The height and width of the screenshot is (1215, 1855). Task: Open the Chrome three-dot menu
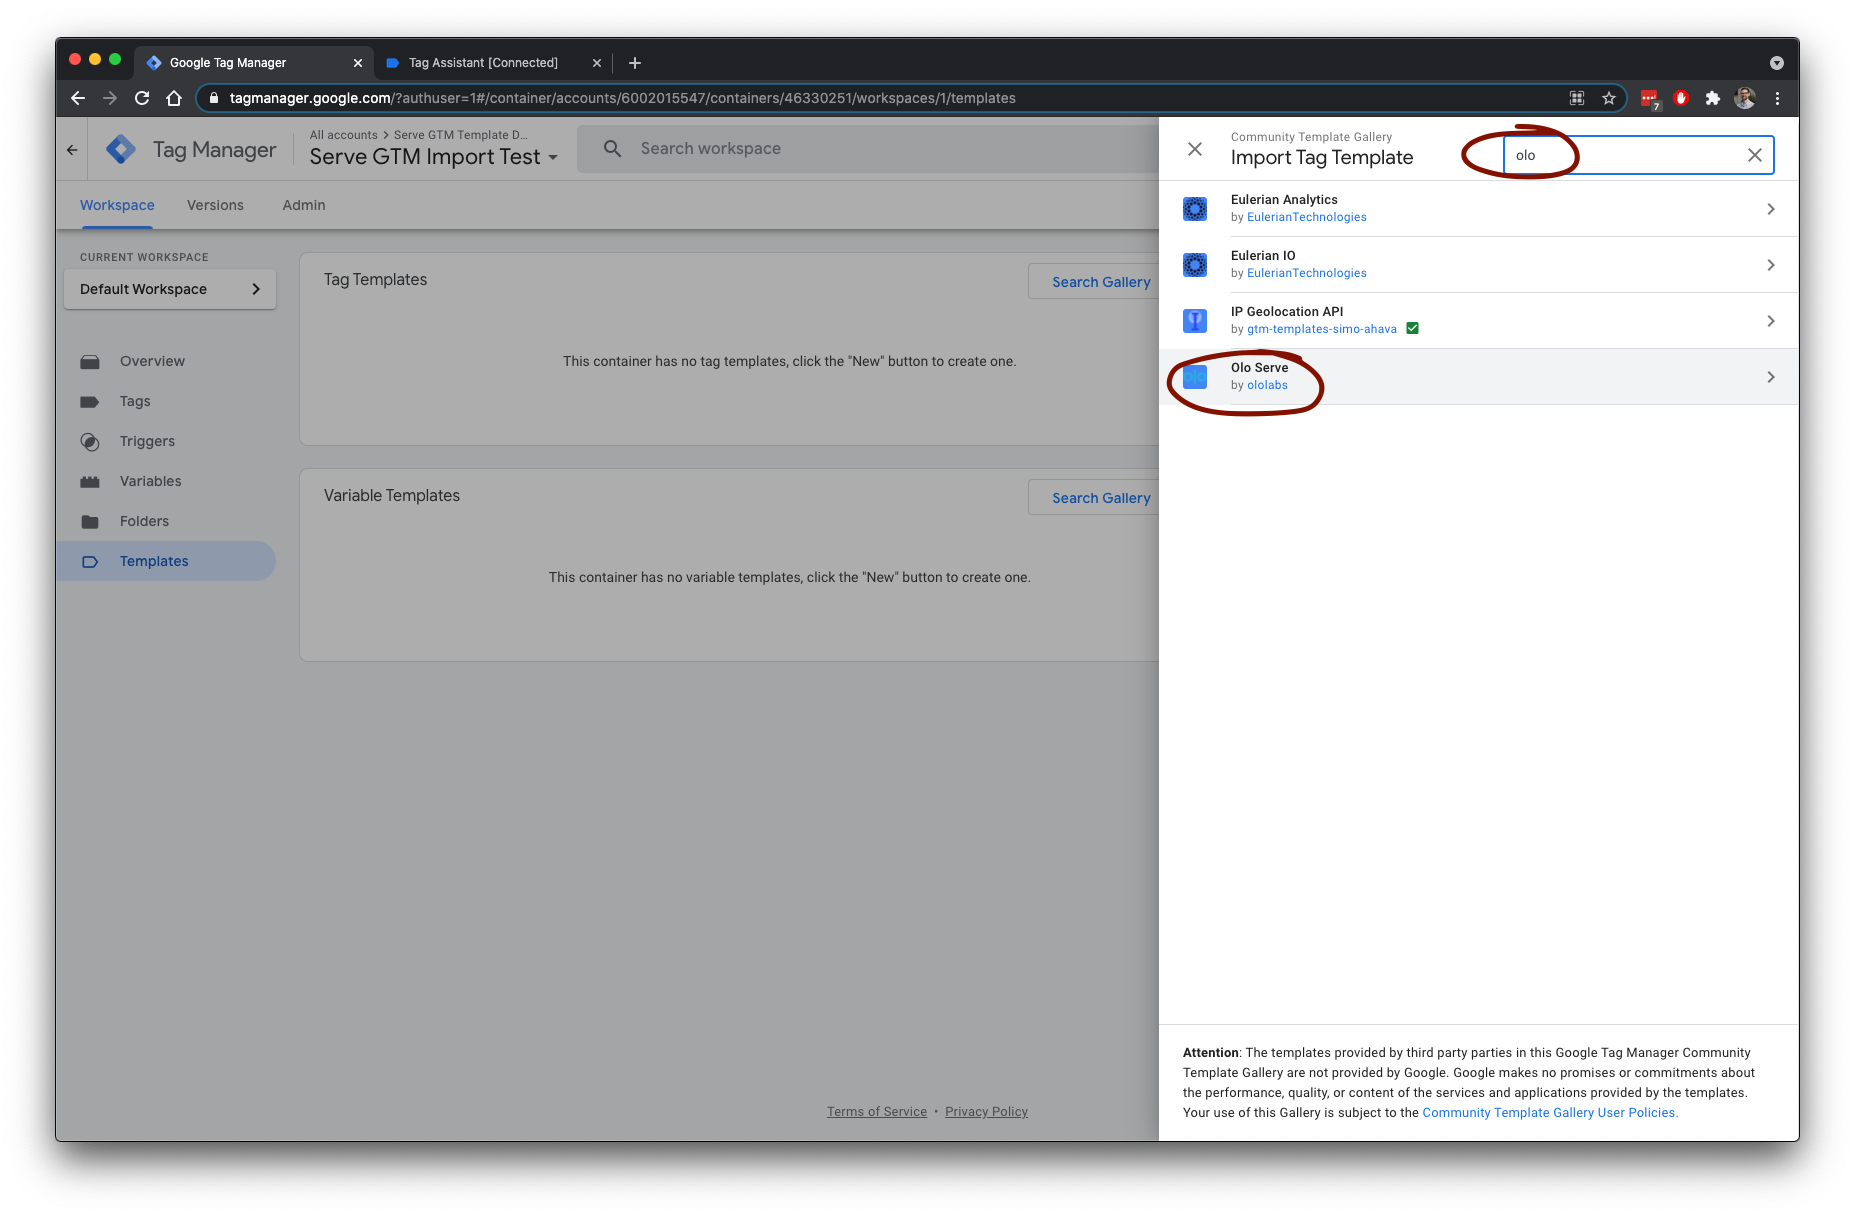click(x=1777, y=98)
